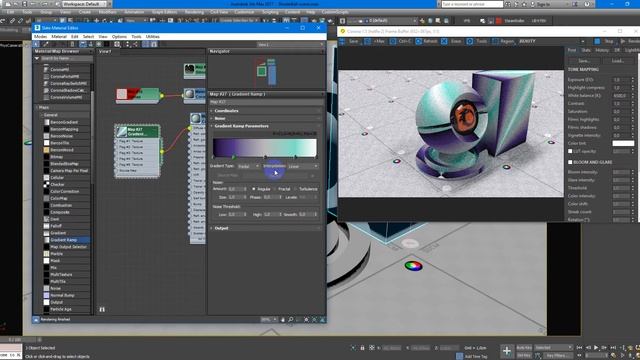Click the large plus button near time controls

click(507, 351)
